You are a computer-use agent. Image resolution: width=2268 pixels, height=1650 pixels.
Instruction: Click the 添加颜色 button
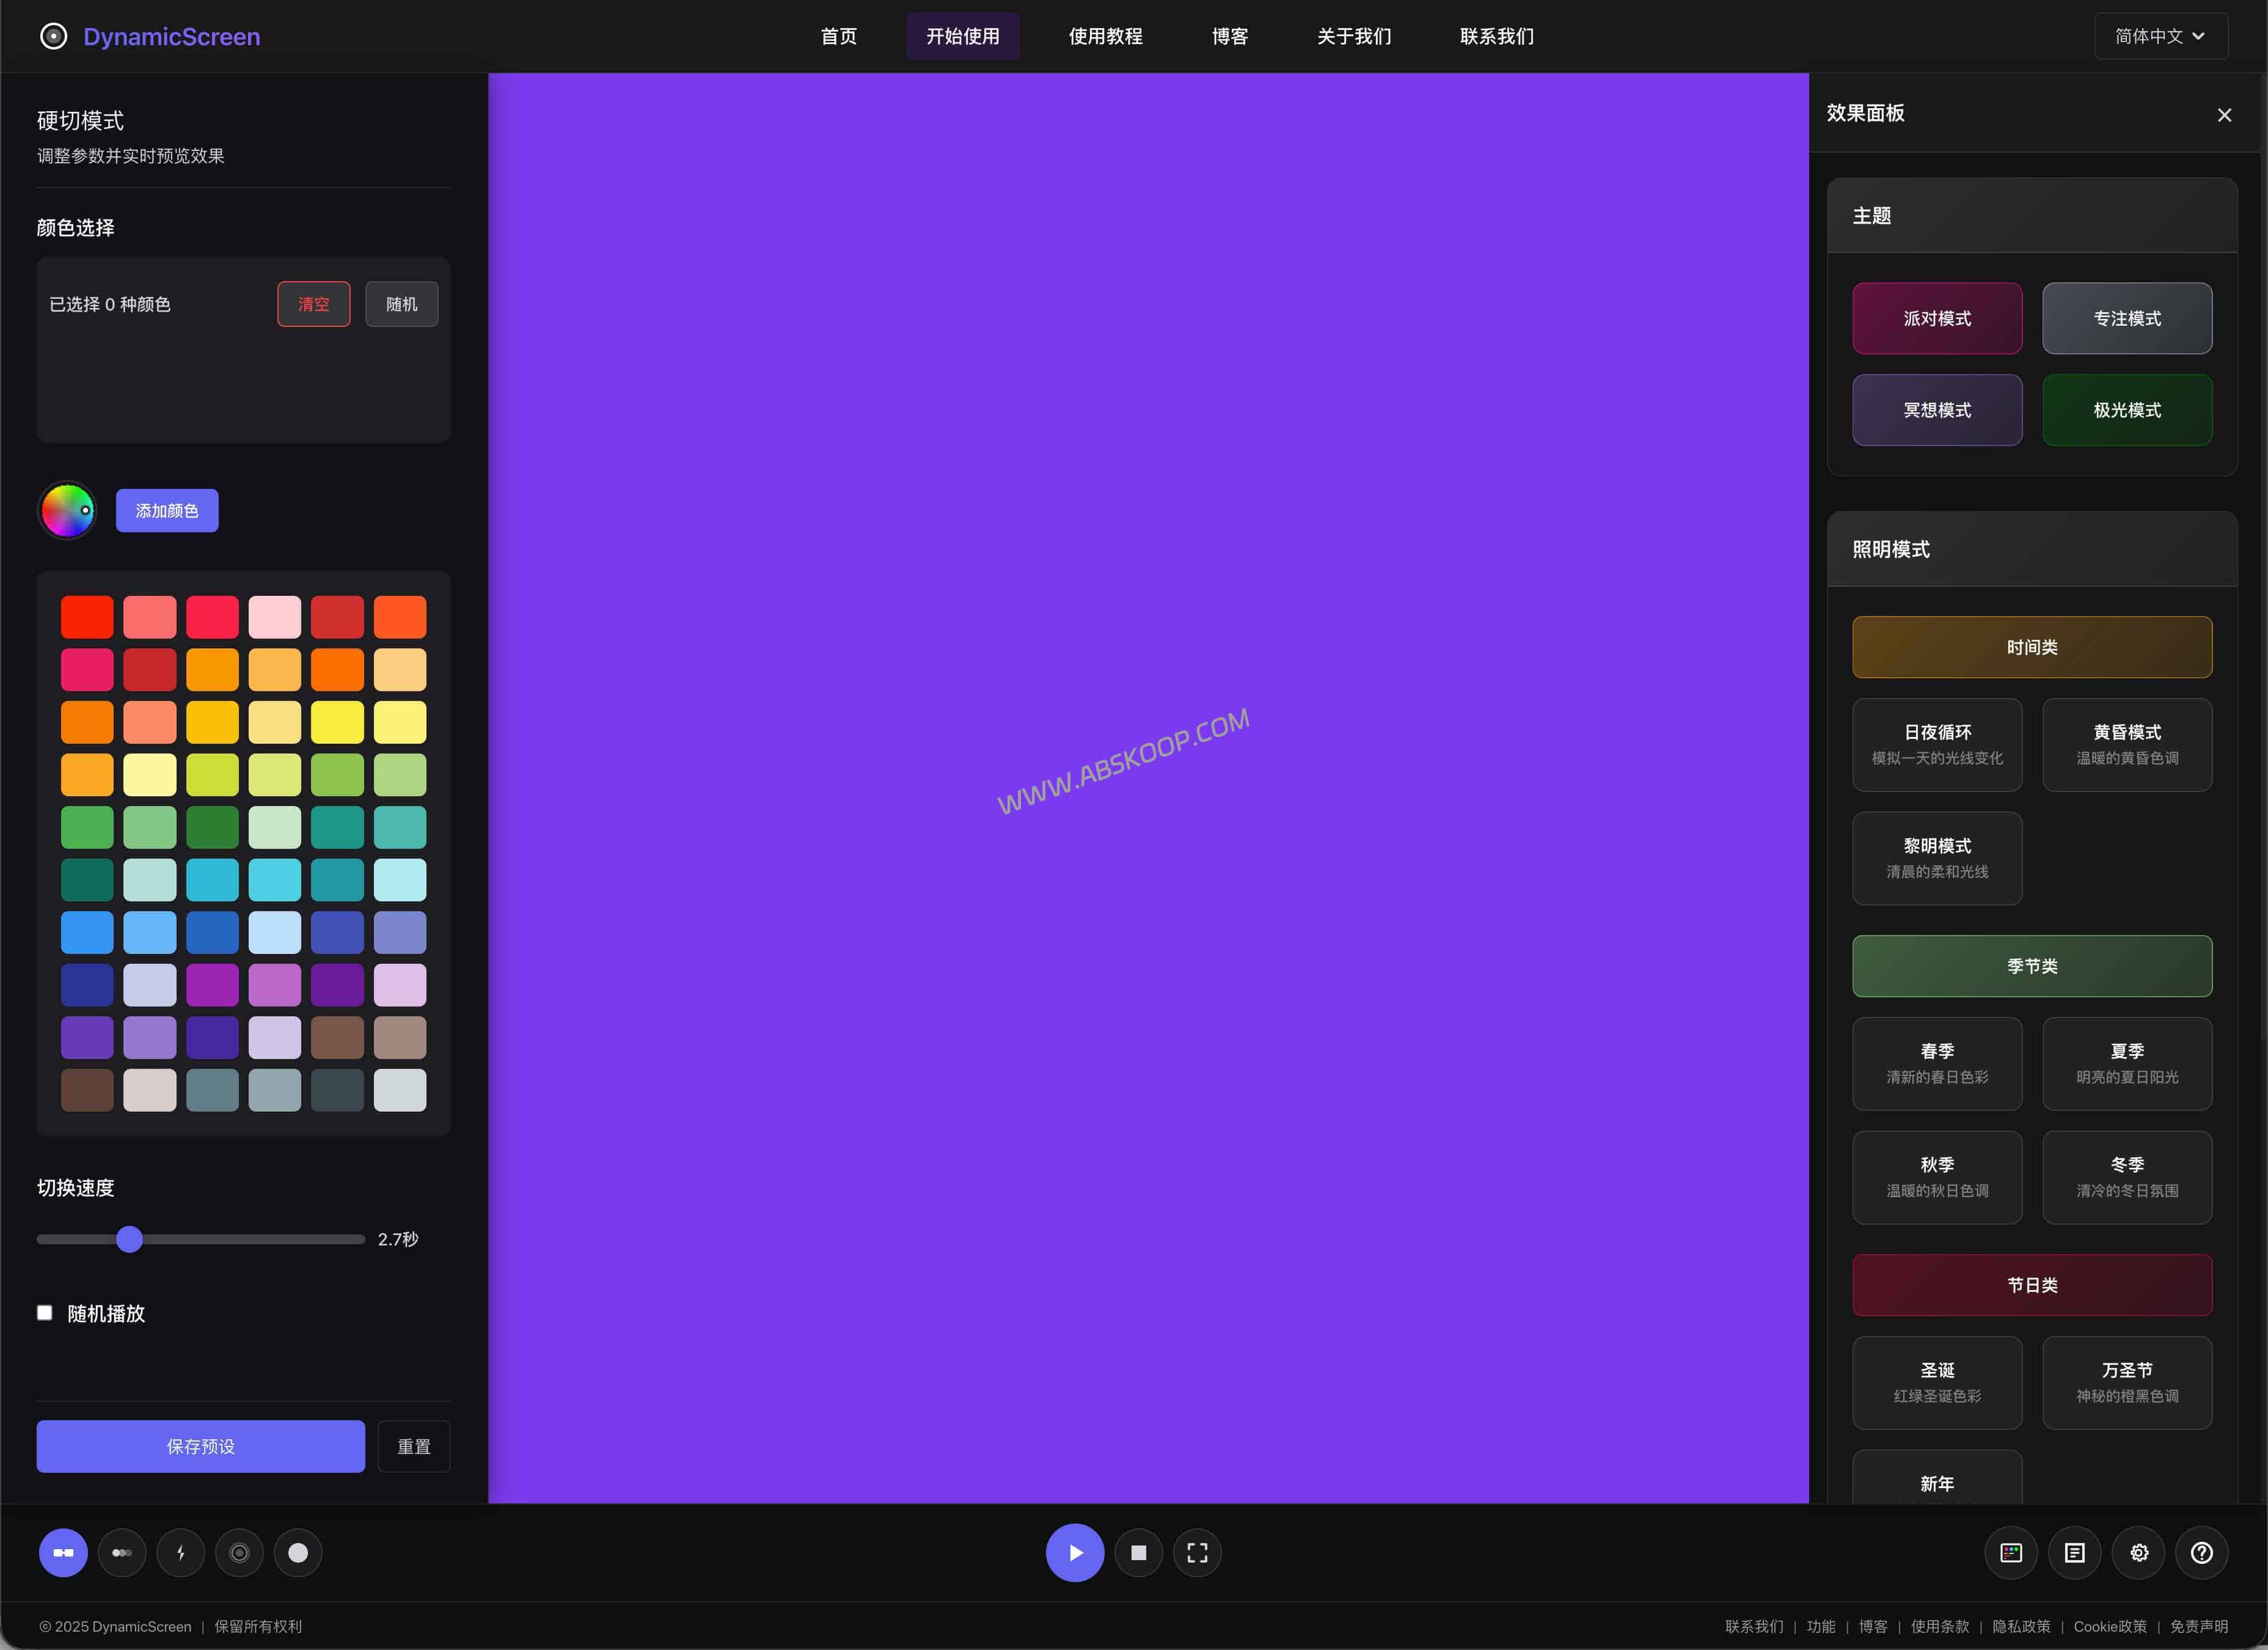tap(167, 510)
